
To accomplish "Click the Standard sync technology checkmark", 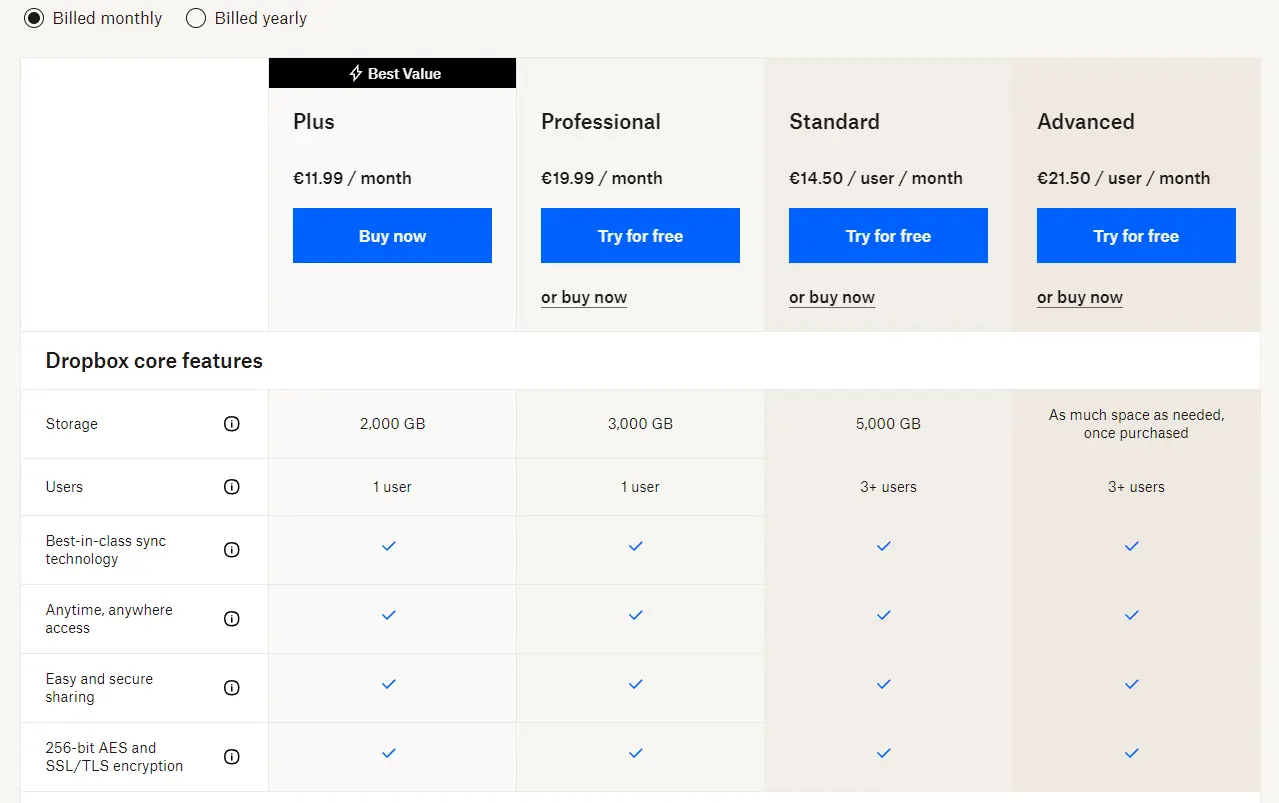I will click(884, 546).
